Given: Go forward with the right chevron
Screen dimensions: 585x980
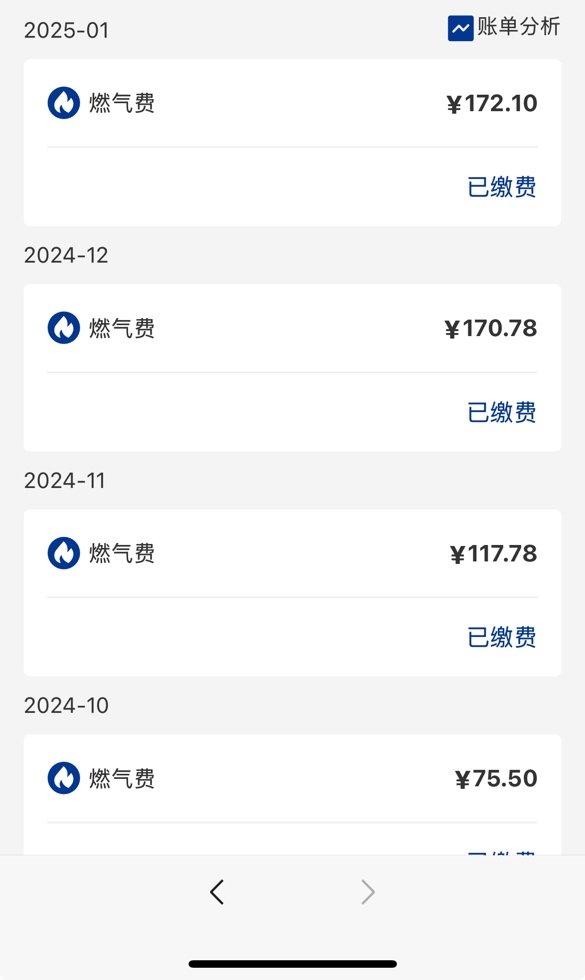Looking at the screenshot, I should (x=368, y=892).
